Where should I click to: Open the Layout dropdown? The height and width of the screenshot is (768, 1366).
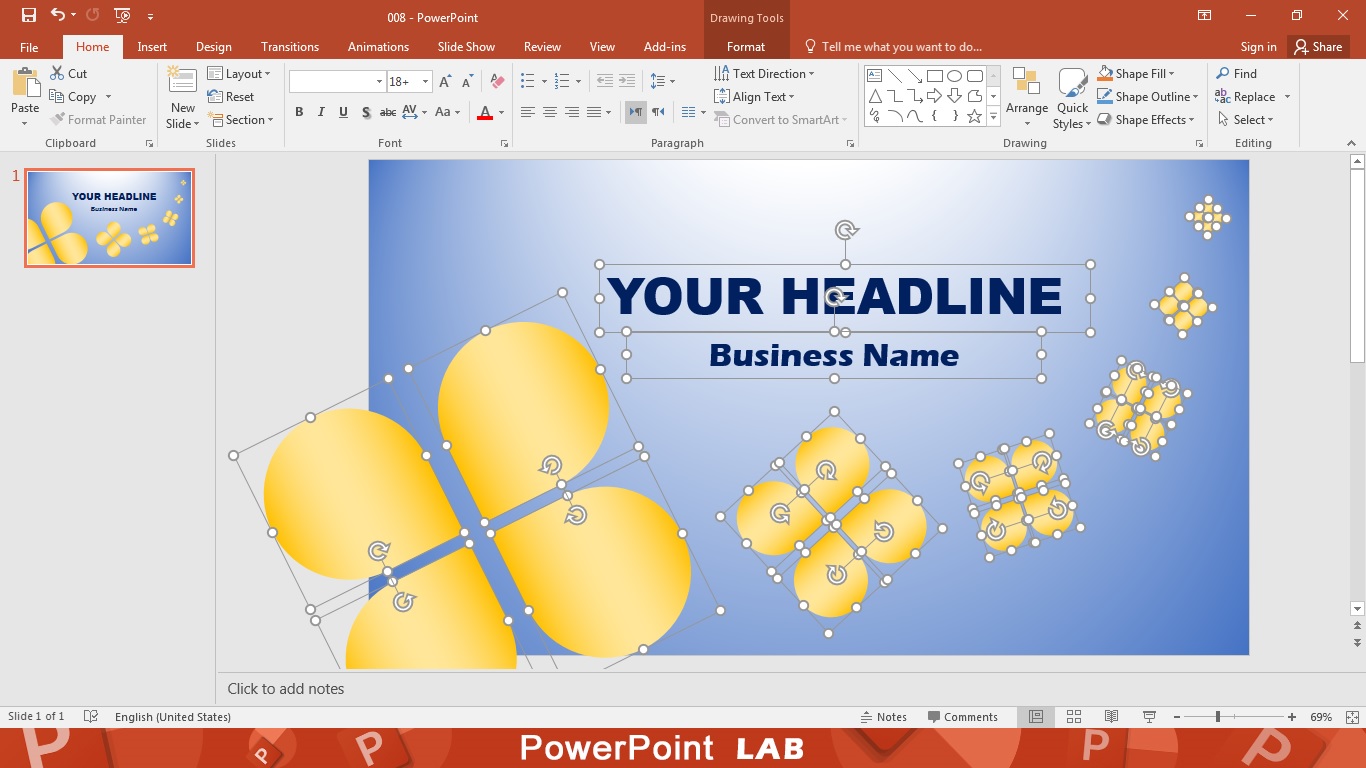[239, 74]
